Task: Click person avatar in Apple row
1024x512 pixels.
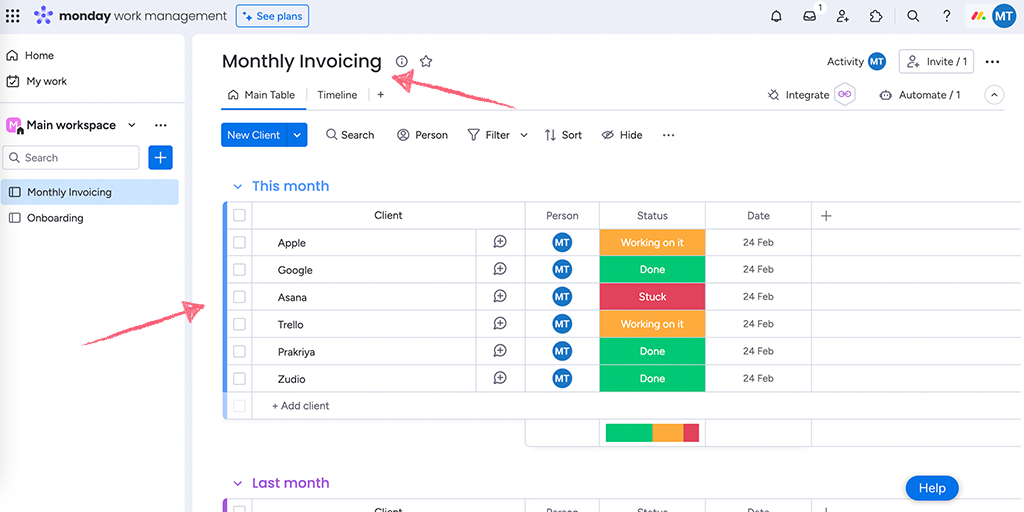Action: pos(562,242)
